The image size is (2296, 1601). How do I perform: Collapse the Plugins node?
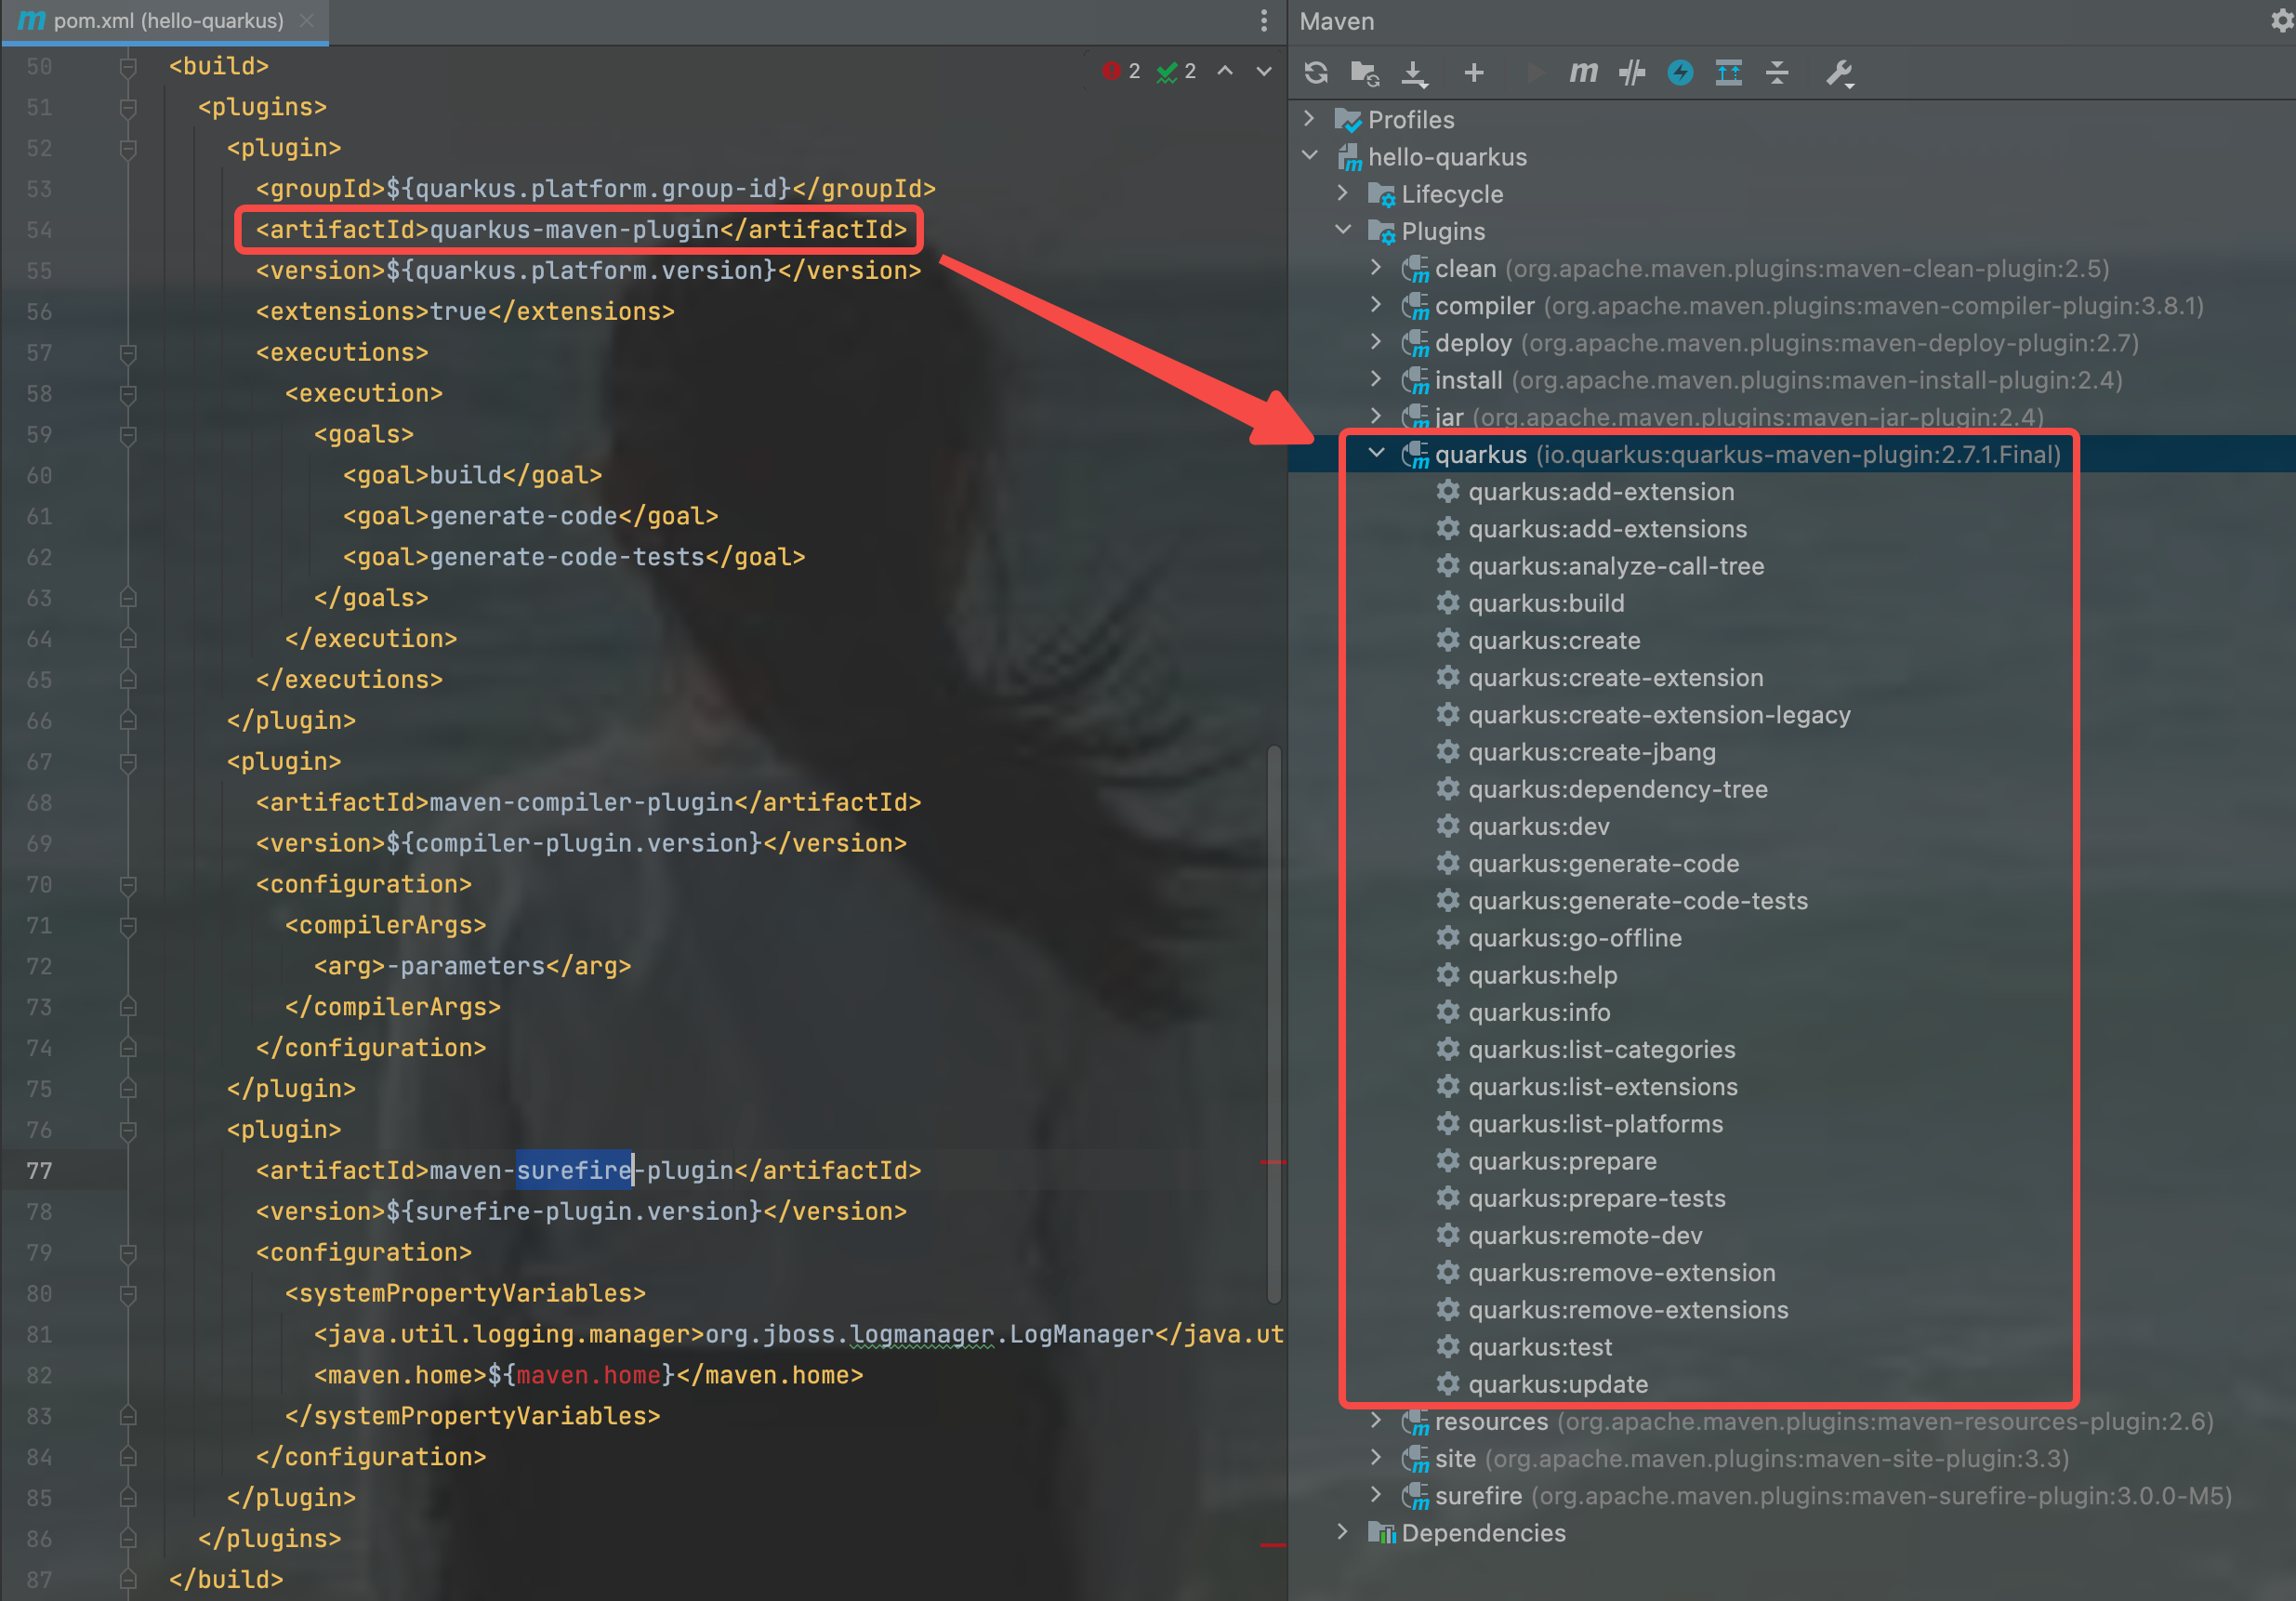pyautogui.click(x=1343, y=230)
